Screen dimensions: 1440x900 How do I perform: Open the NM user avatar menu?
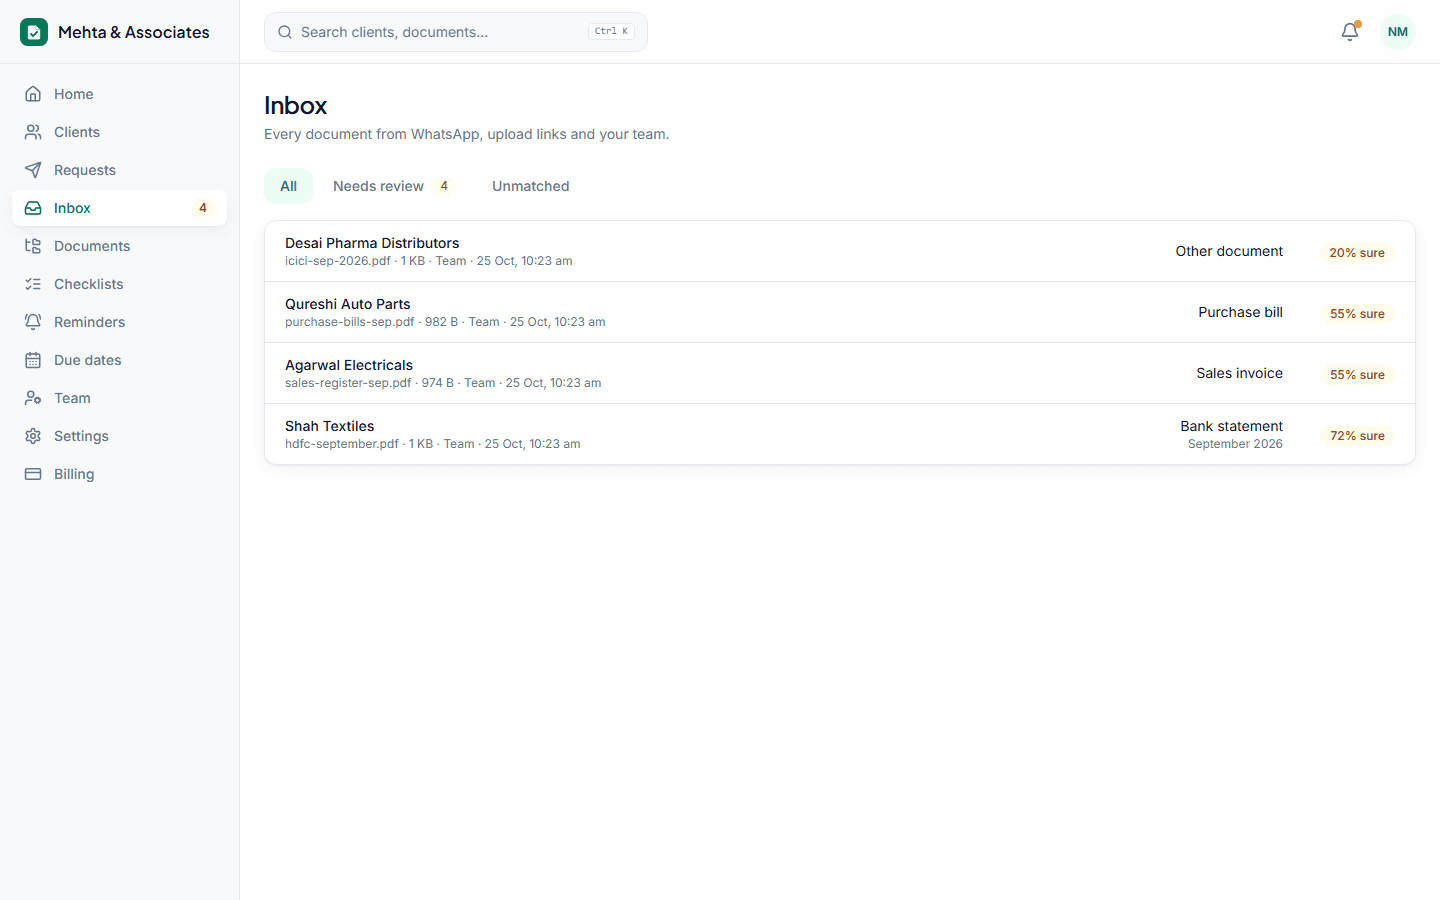1398,32
